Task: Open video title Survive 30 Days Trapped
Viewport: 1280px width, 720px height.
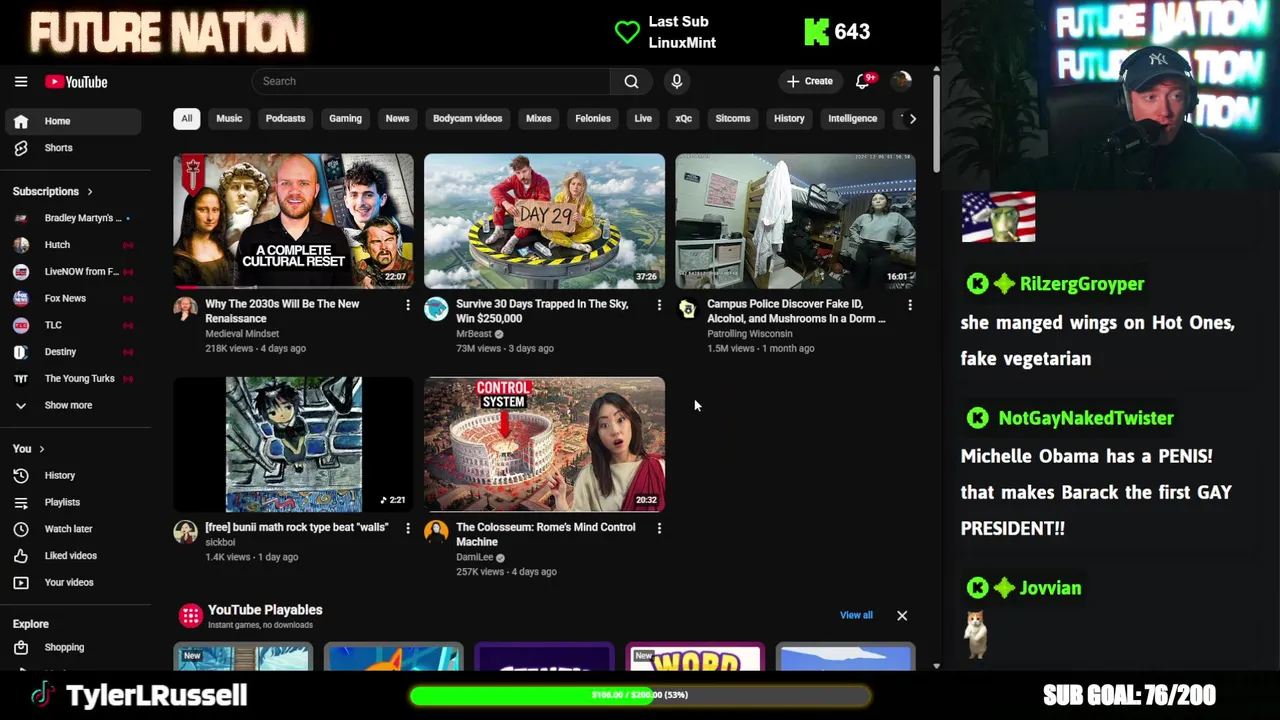Action: tap(542, 311)
